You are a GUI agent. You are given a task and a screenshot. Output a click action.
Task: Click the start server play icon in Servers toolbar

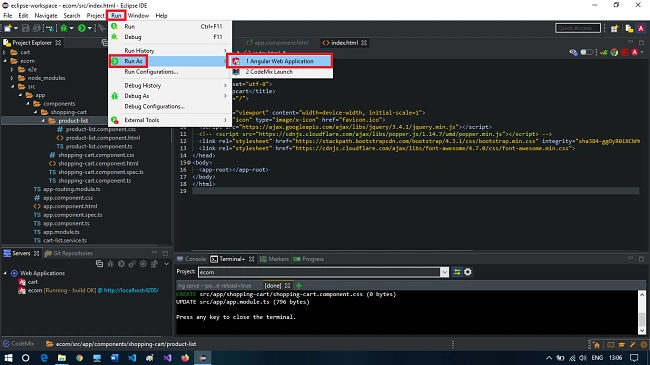[121, 264]
